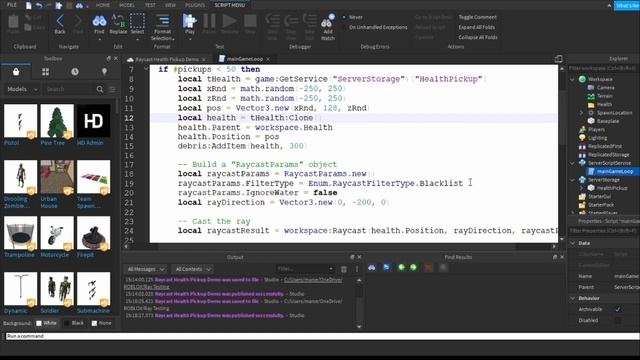This screenshot has height=360, width=640.
Task: Click the Output panel options kebab icon
Action: (x=356, y=269)
